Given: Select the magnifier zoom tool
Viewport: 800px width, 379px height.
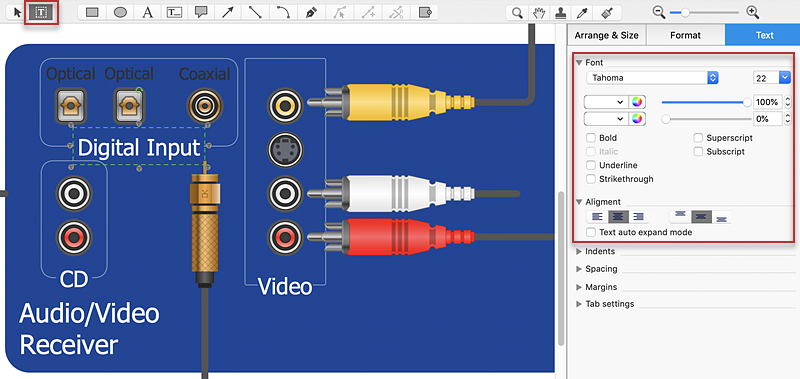Looking at the screenshot, I should (517, 13).
